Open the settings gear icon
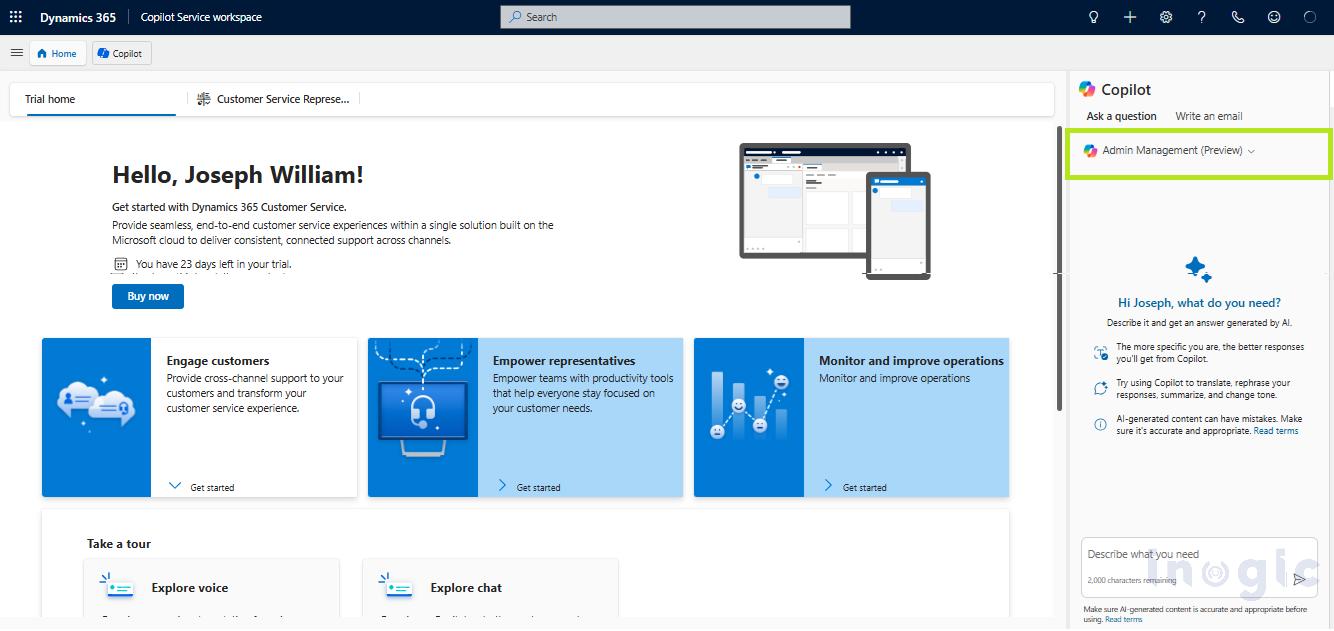This screenshot has height=631, width=1334. [1166, 17]
